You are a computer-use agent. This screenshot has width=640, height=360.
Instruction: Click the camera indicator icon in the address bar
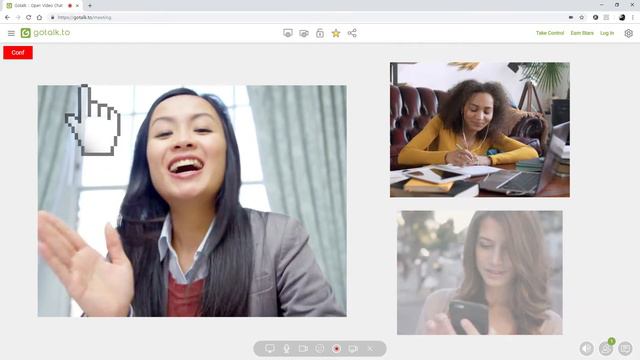point(571,18)
